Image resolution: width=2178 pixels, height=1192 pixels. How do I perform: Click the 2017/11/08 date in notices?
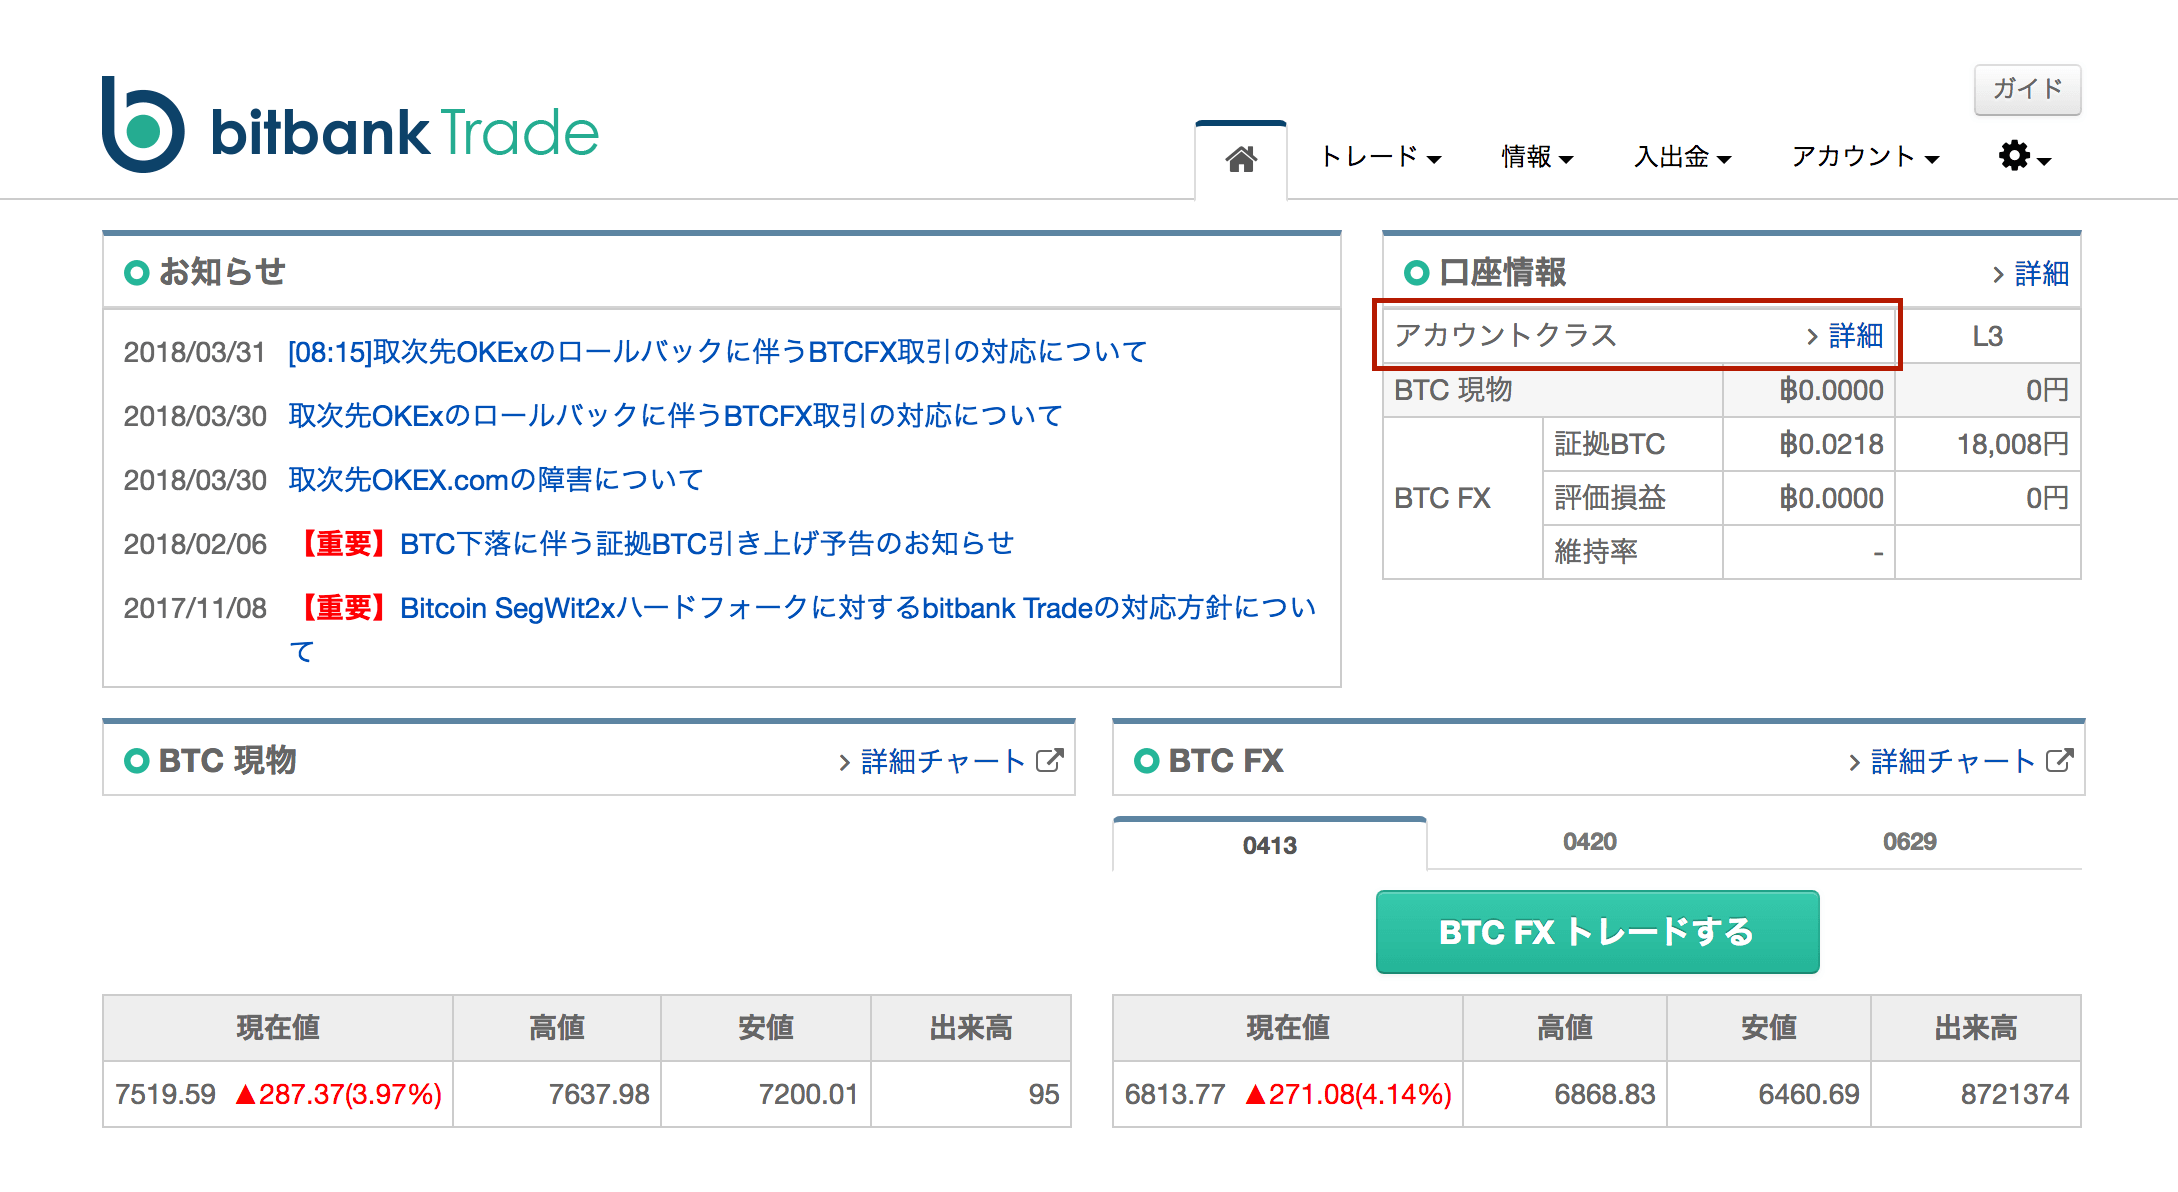[x=195, y=608]
